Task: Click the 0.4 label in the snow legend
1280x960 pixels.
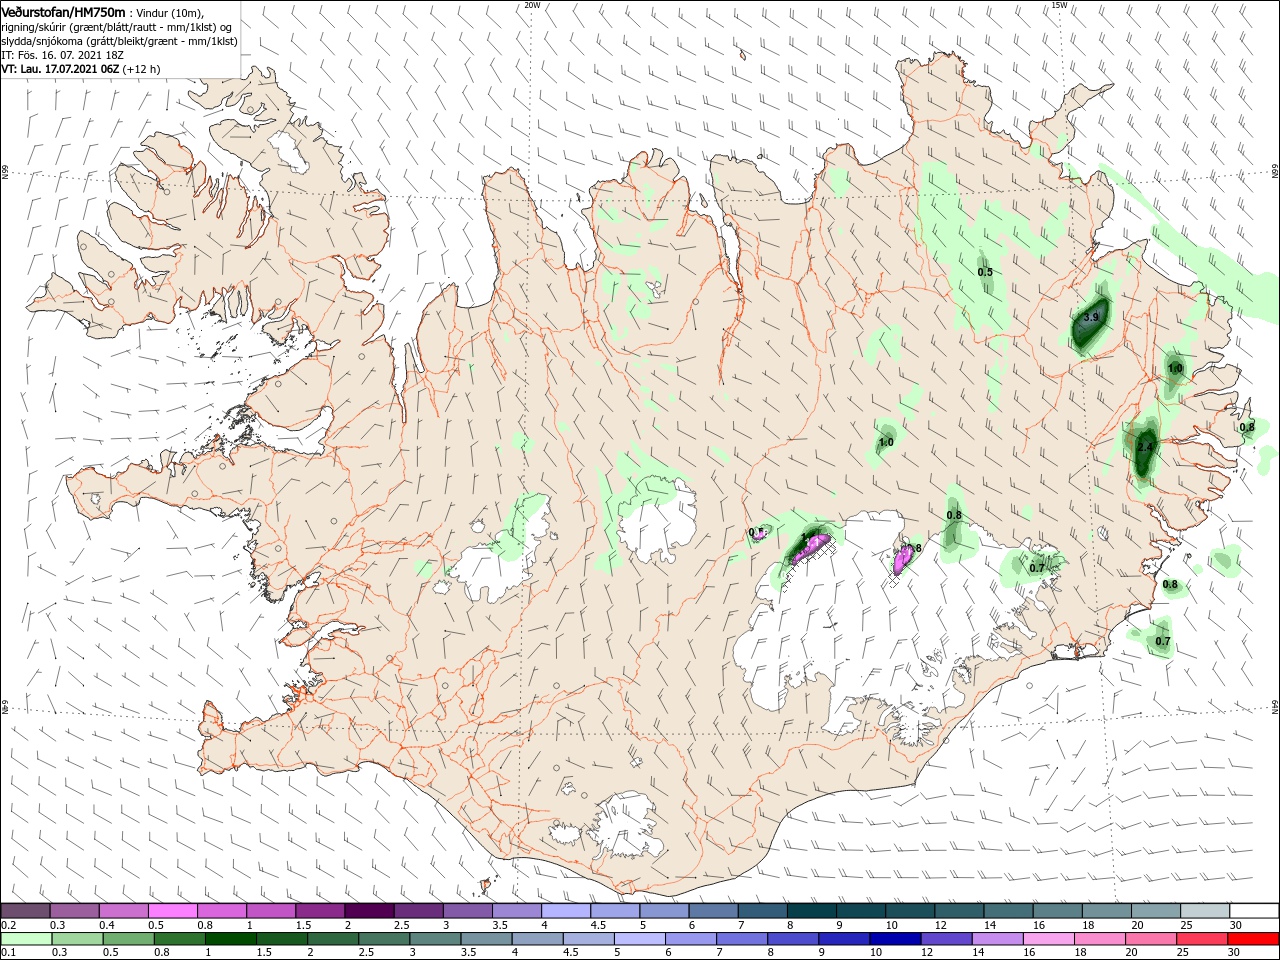Action: (106, 925)
